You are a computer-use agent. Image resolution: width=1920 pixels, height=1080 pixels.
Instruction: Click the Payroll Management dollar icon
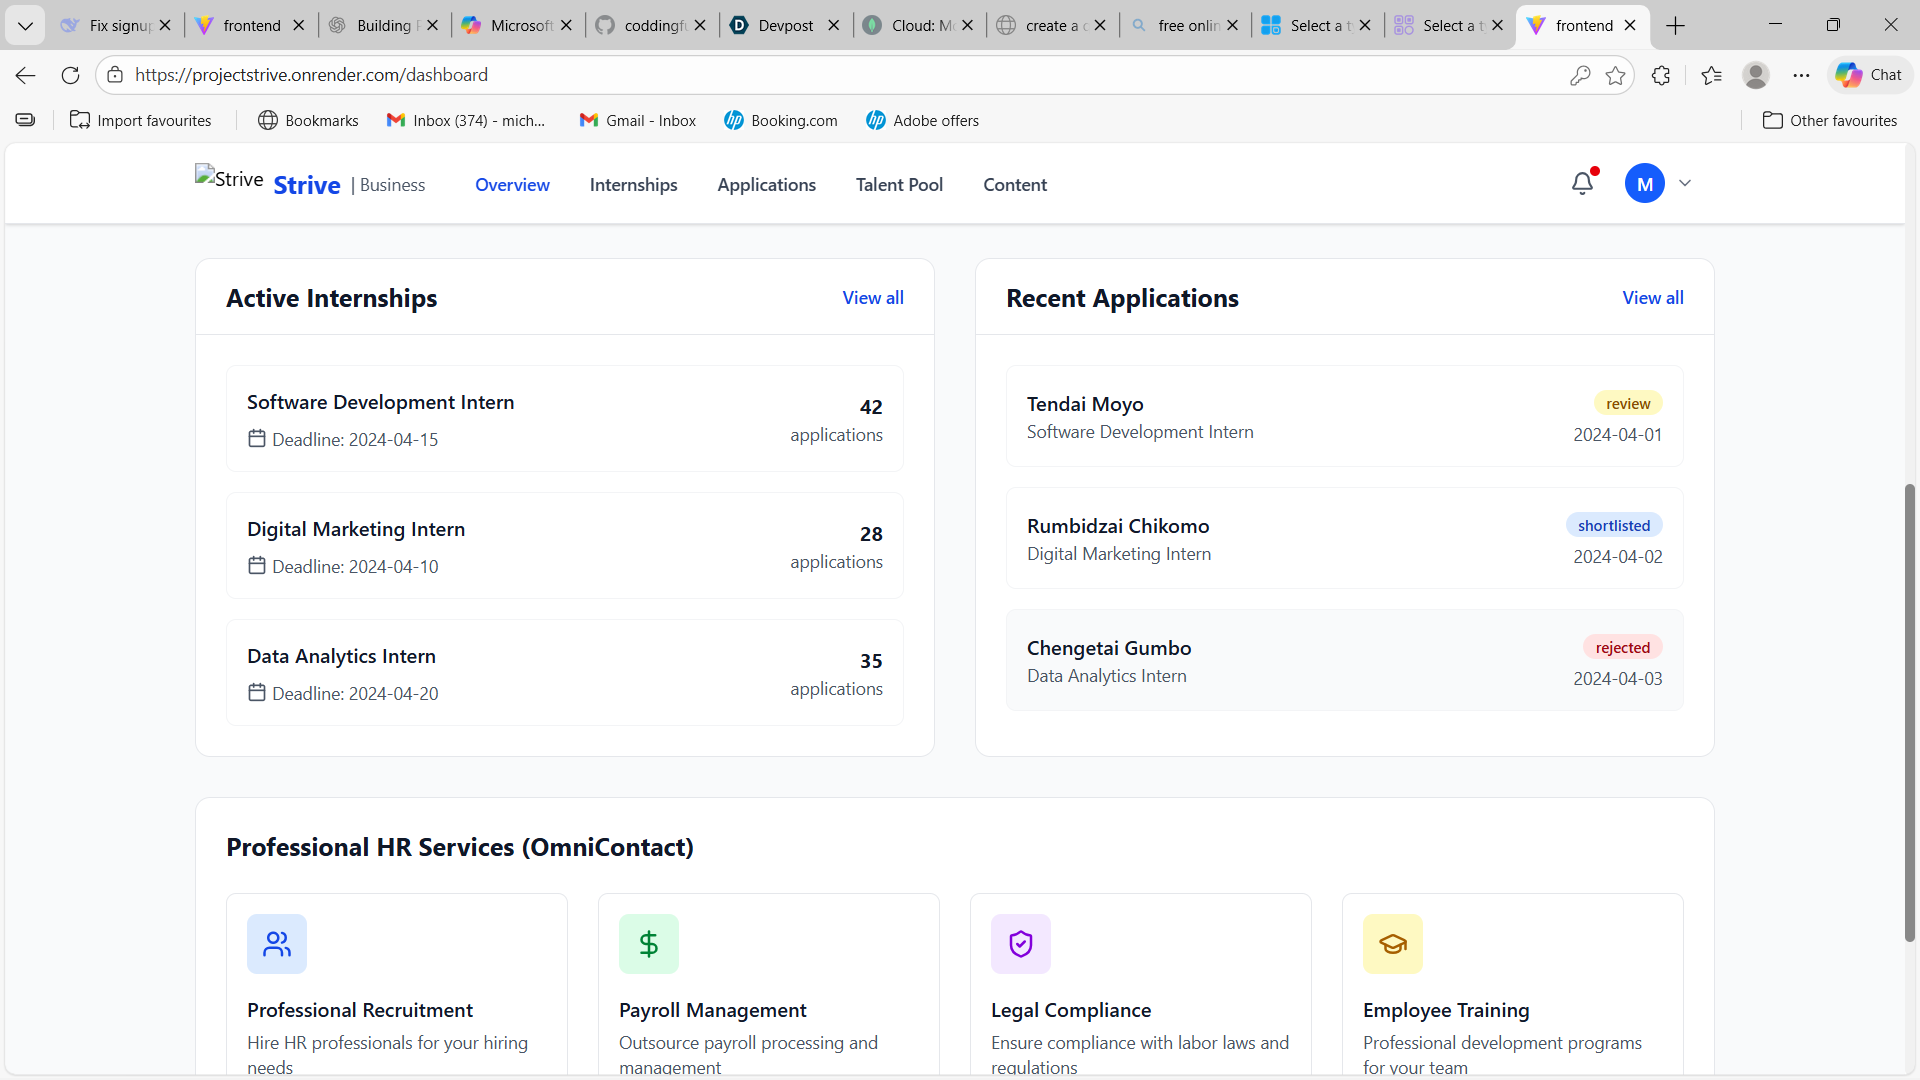pyautogui.click(x=649, y=943)
